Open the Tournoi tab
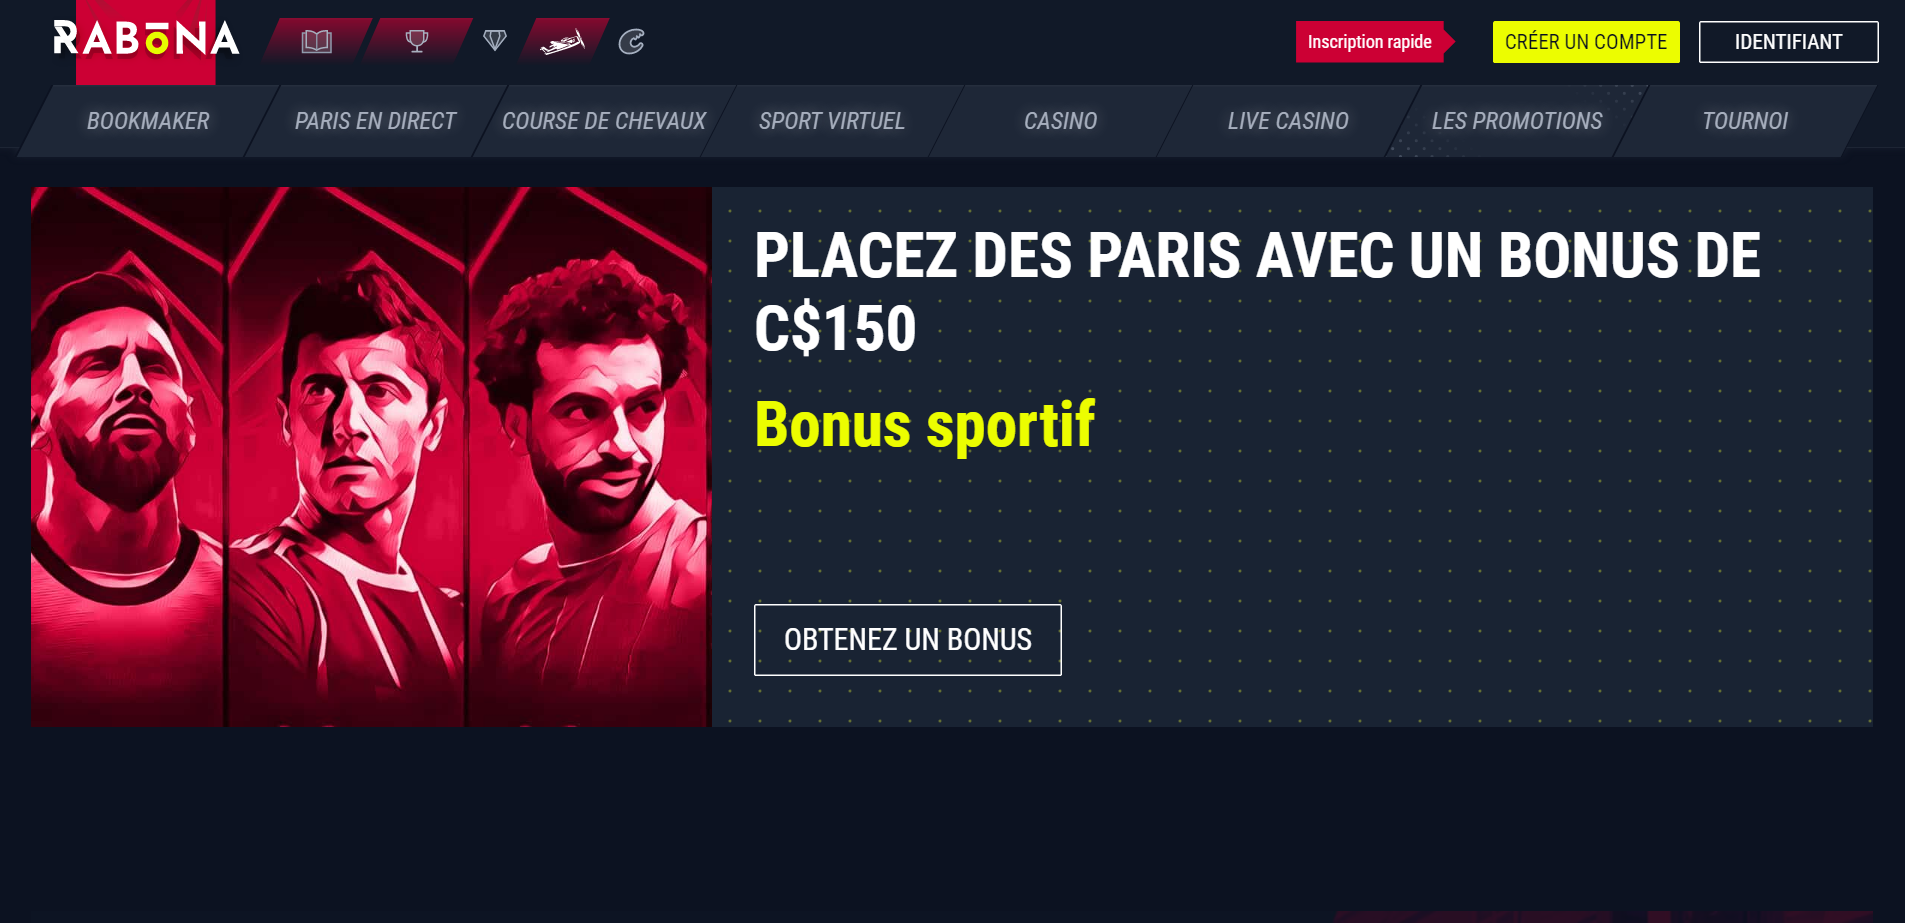 click(x=1745, y=121)
